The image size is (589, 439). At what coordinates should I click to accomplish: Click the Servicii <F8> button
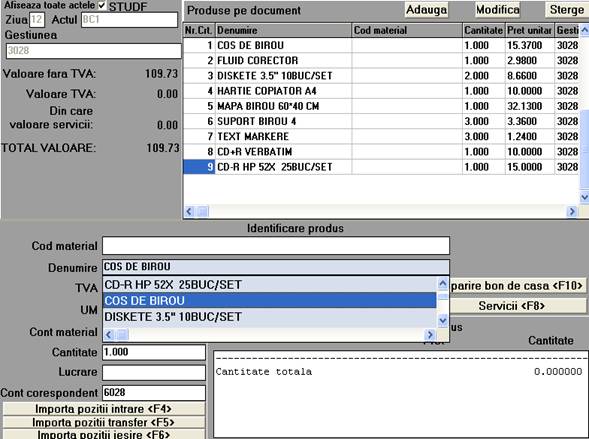pos(518,306)
